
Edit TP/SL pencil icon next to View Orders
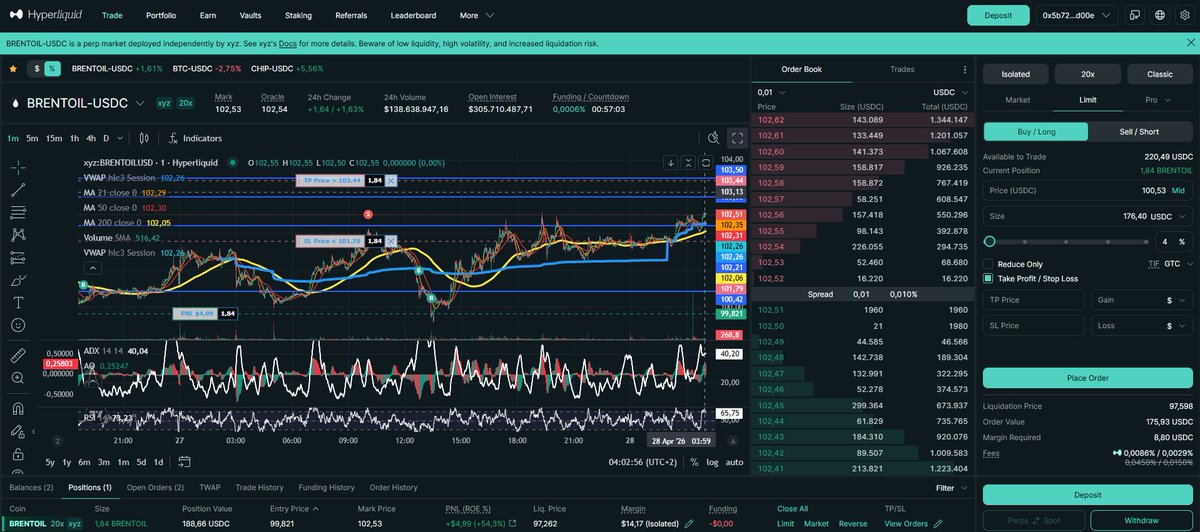(937, 523)
